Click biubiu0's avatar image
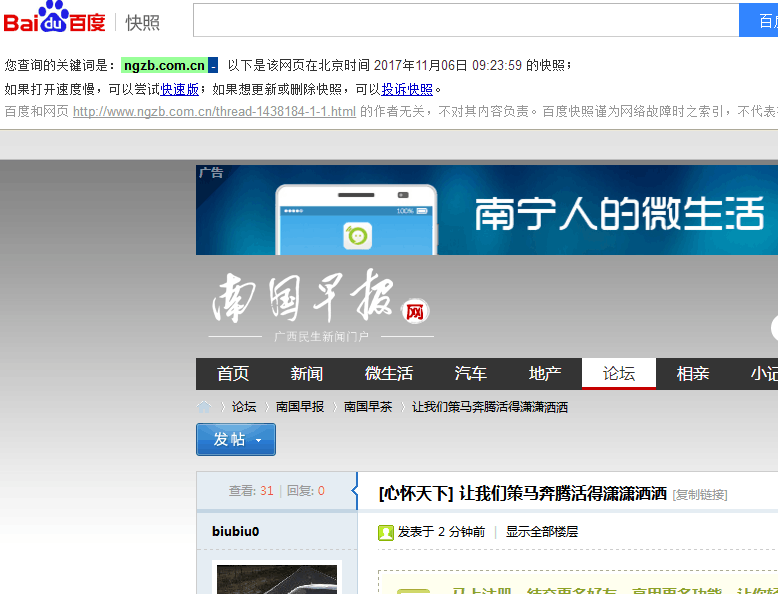778x594 pixels. click(277, 577)
